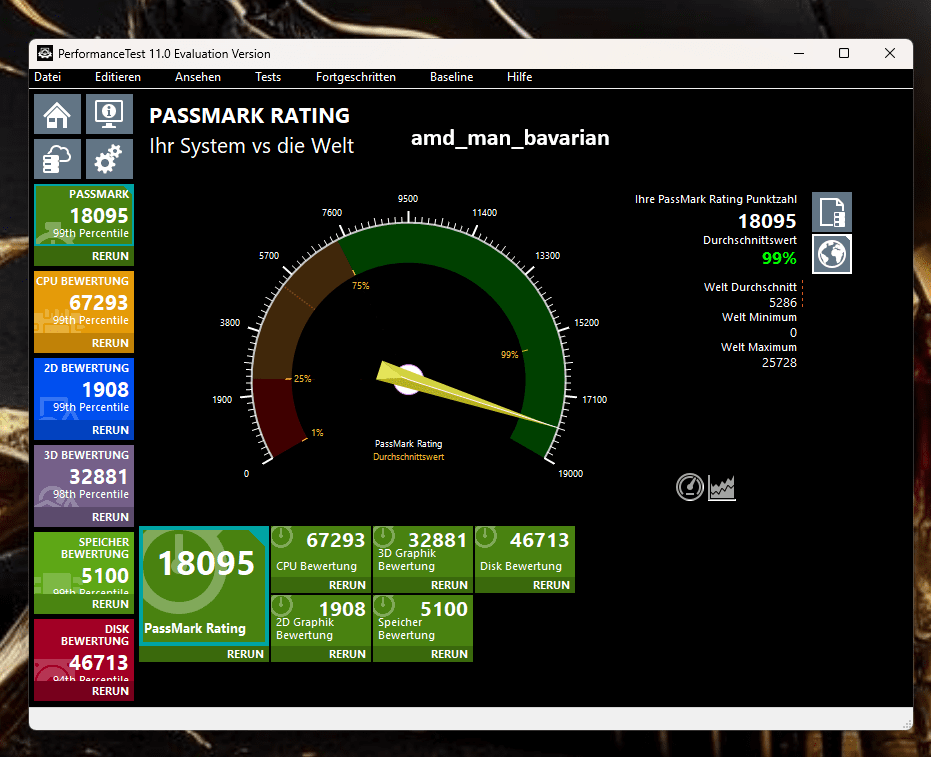Click power icon on 2D Graphik Bewertung tile
931x757 pixels.
tap(282, 606)
